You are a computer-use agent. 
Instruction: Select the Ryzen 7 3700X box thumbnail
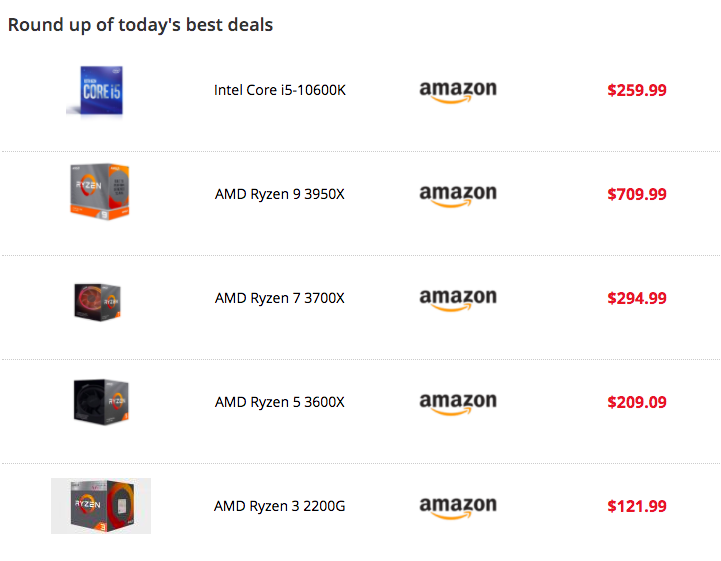coord(97,302)
